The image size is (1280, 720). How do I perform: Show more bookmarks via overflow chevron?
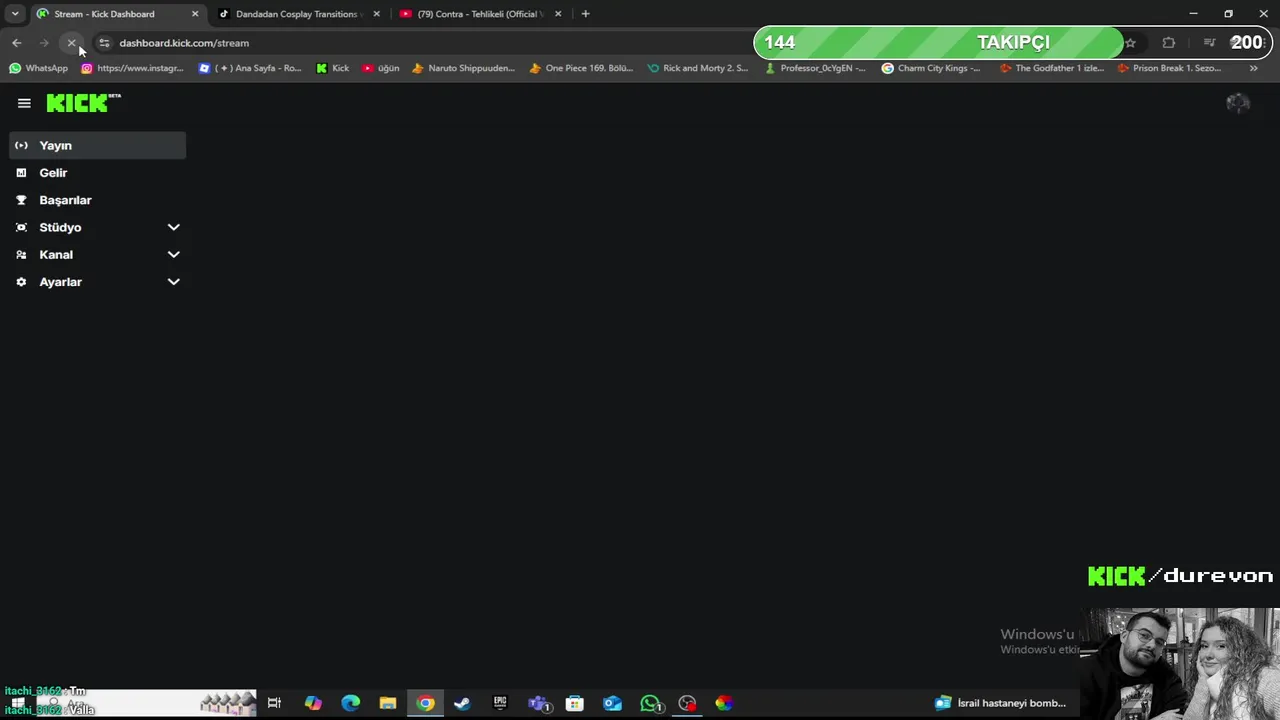[x=1253, y=68]
